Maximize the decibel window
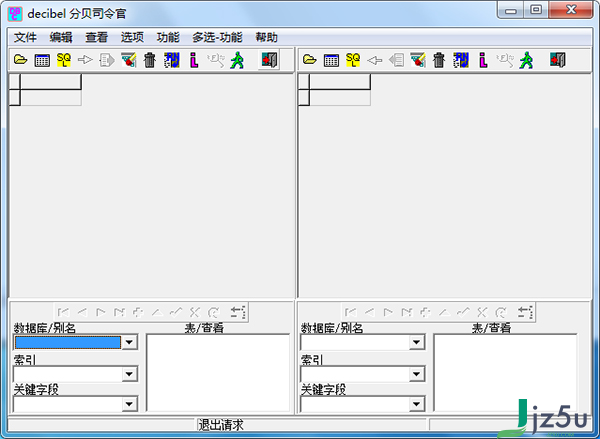The image size is (600, 439). click(536, 10)
